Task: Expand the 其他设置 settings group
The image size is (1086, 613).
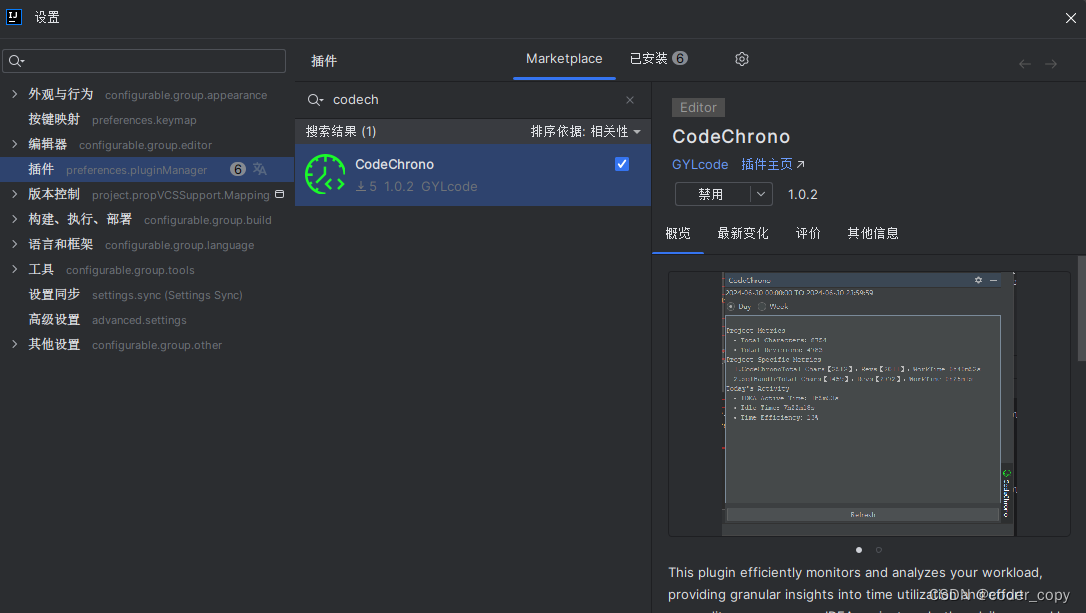Action: (15, 344)
